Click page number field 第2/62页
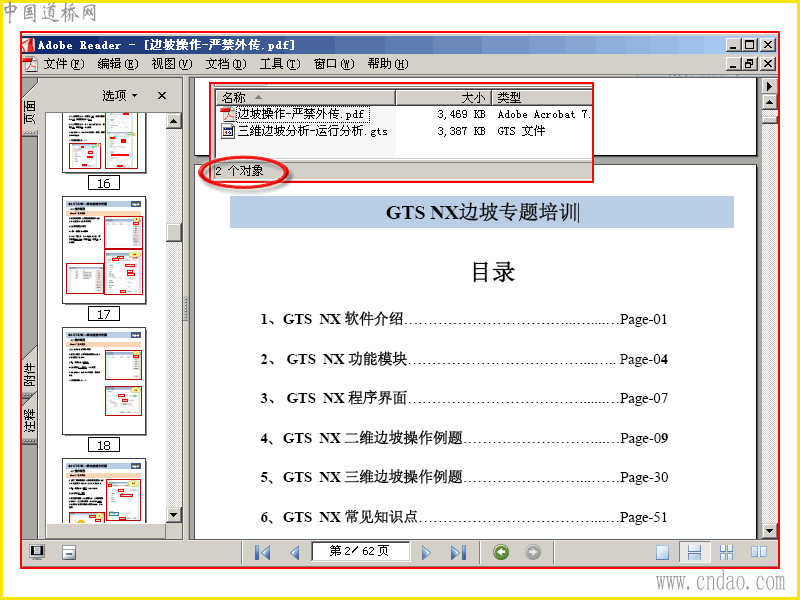This screenshot has width=800, height=600. [x=360, y=552]
